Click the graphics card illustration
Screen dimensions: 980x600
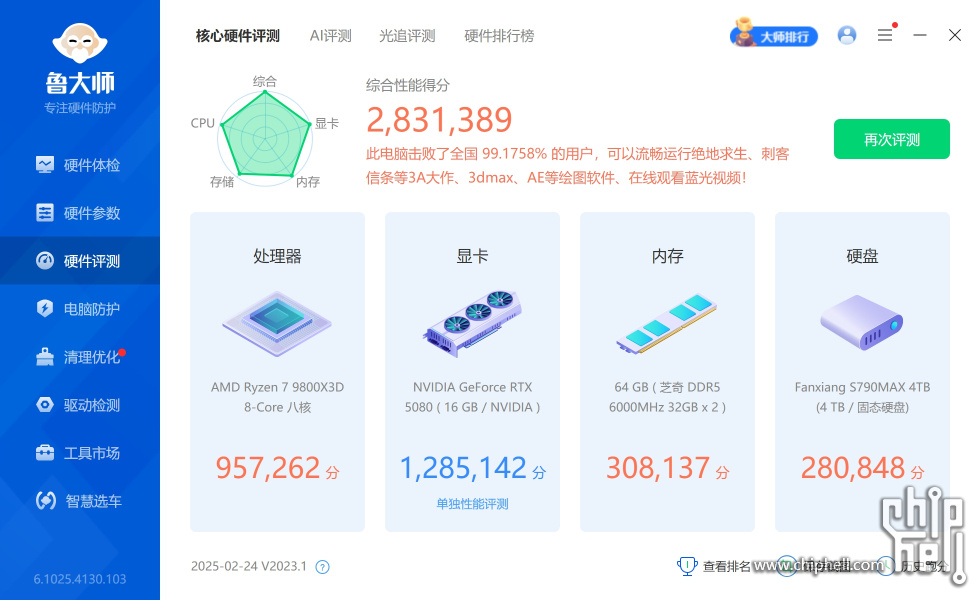tap(472, 324)
